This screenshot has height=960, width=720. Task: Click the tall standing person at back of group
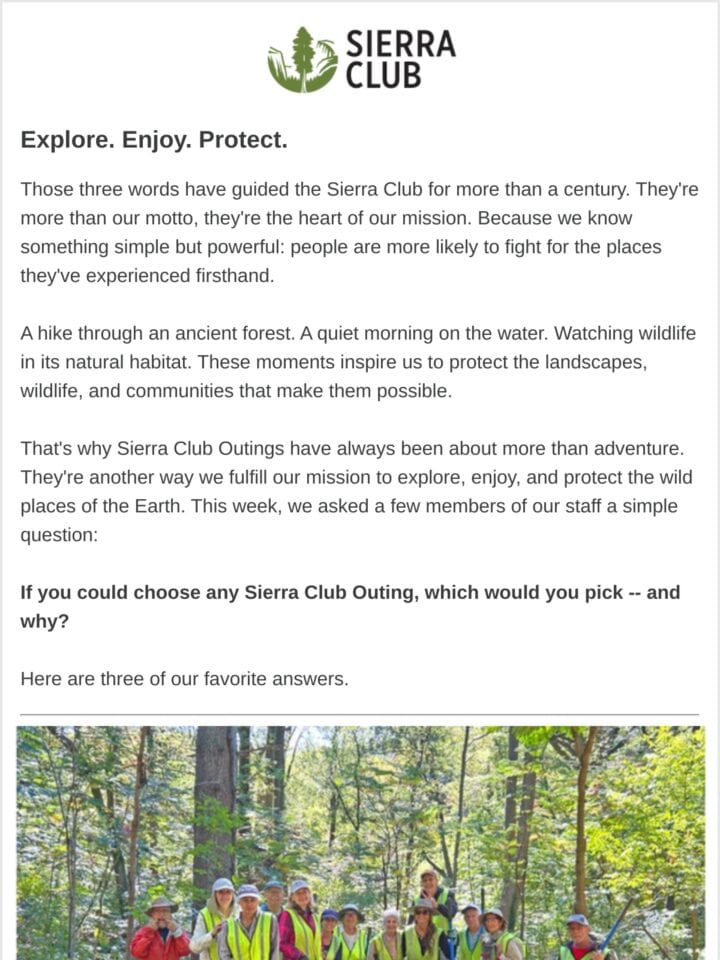(432, 900)
